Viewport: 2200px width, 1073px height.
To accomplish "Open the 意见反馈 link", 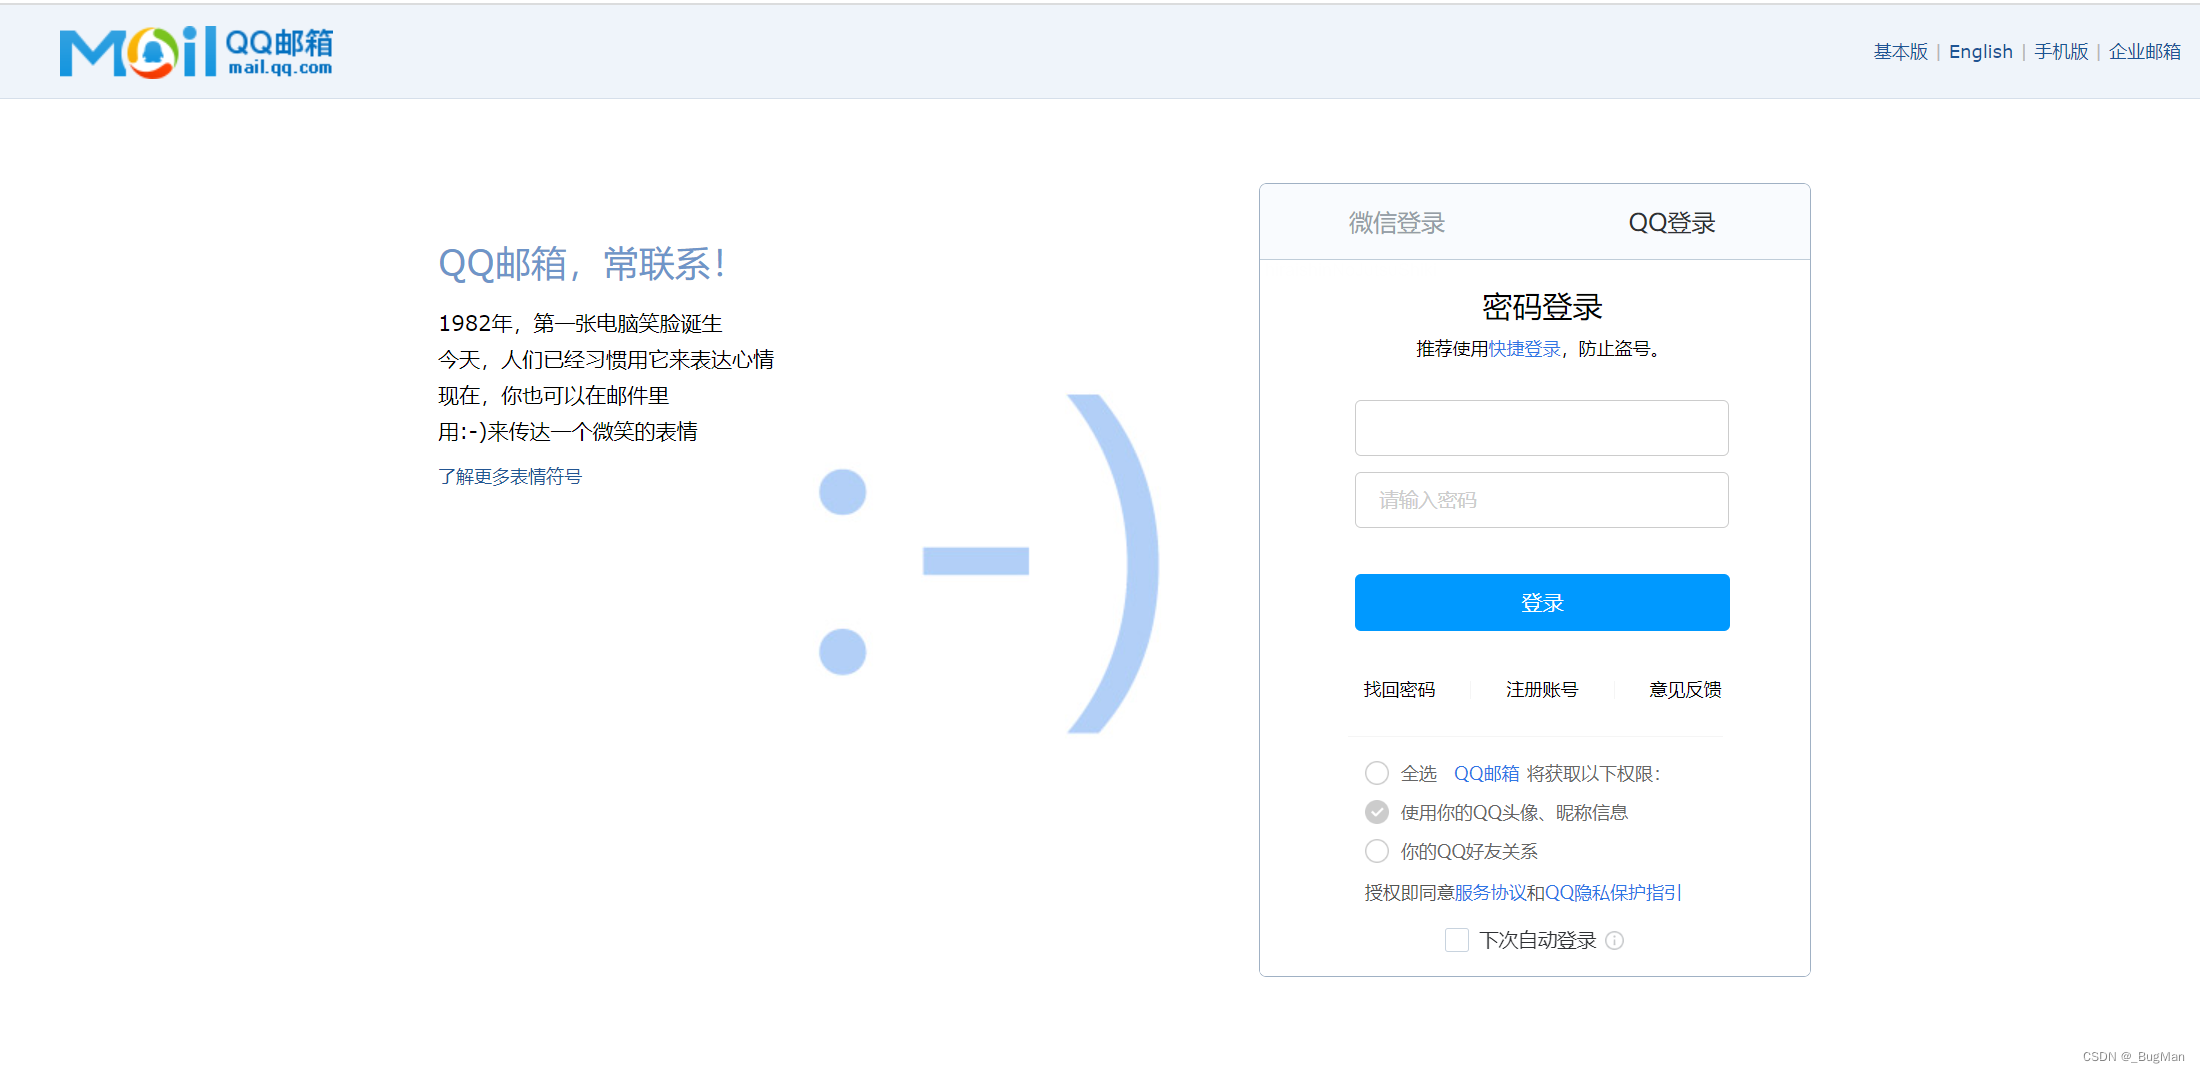I will pyautogui.click(x=1685, y=689).
